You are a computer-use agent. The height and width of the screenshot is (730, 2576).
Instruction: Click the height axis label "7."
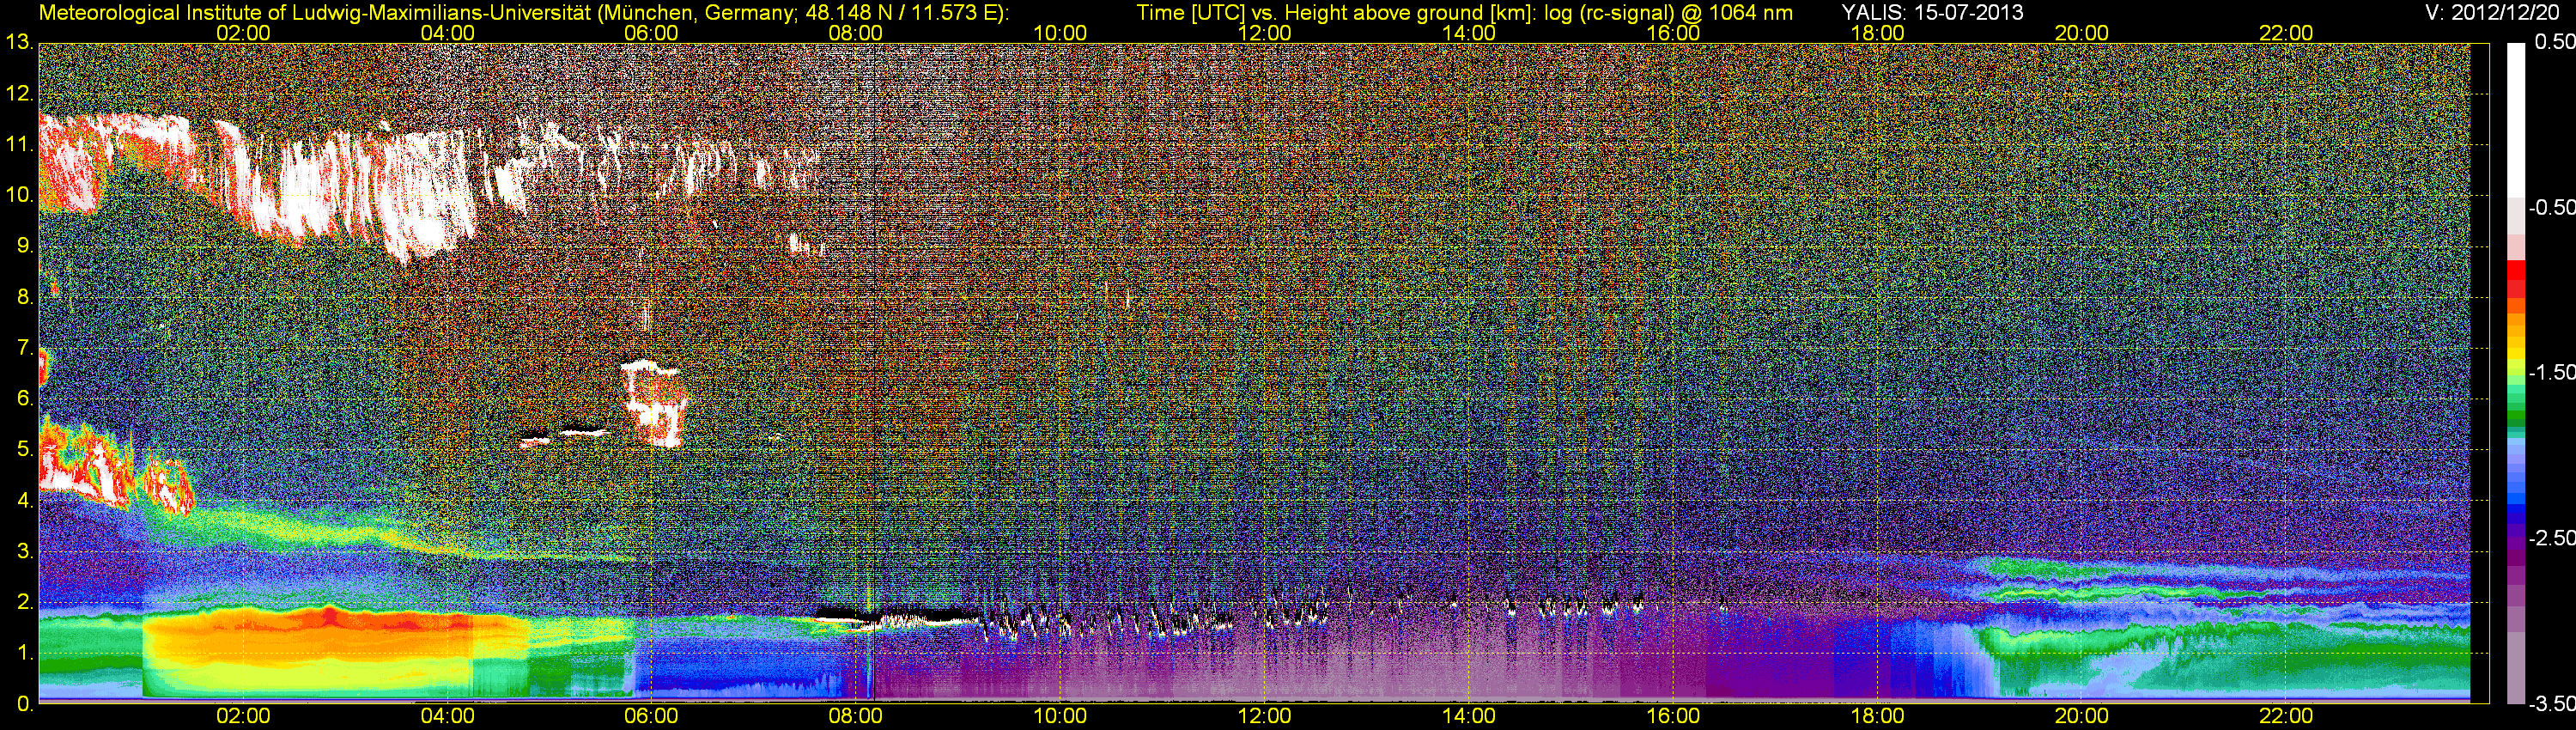(x=25, y=348)
